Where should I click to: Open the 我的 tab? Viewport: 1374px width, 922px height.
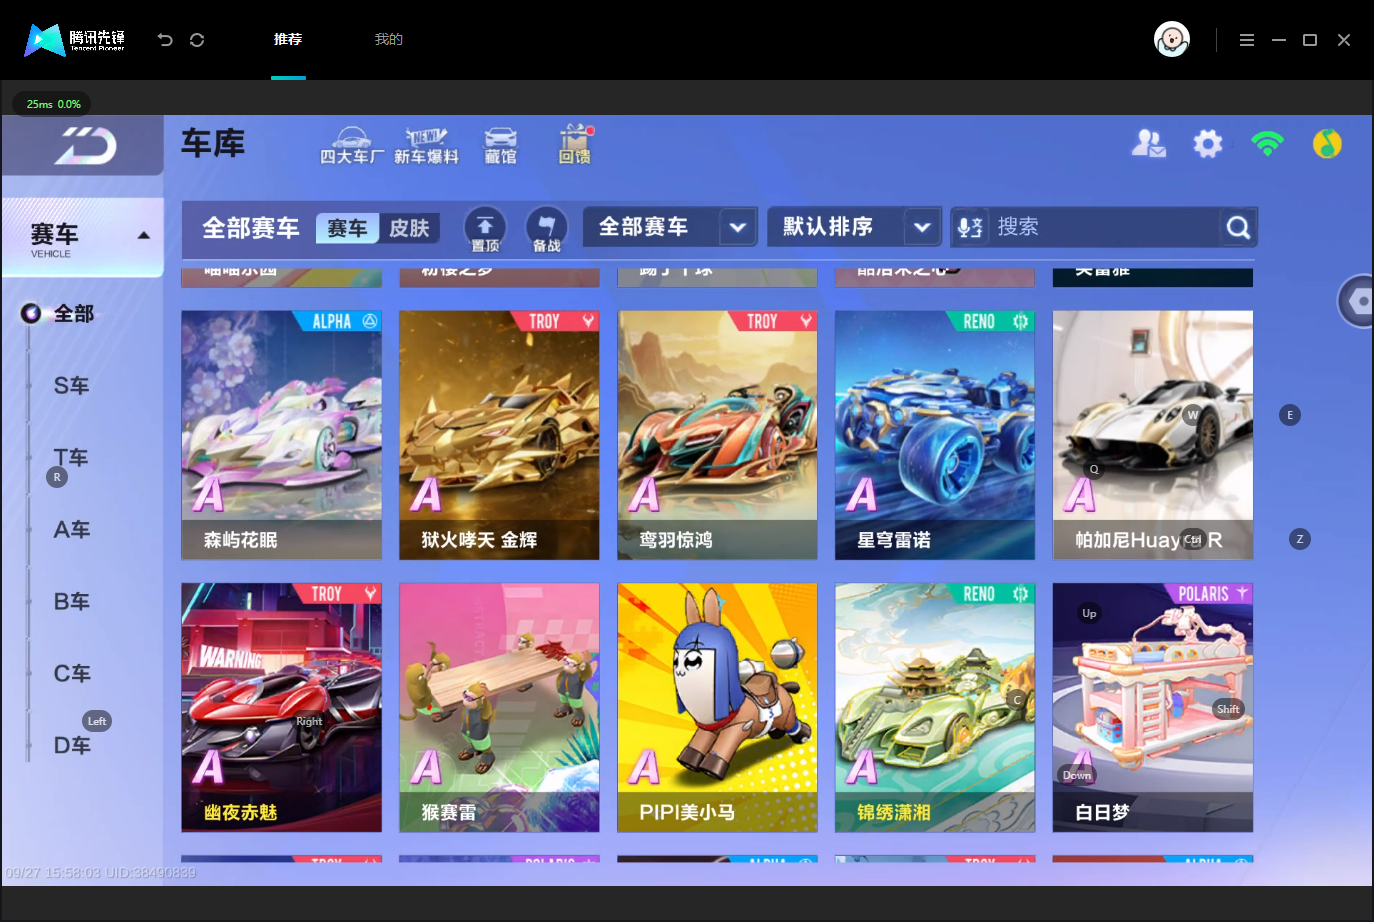pos(389,40)
